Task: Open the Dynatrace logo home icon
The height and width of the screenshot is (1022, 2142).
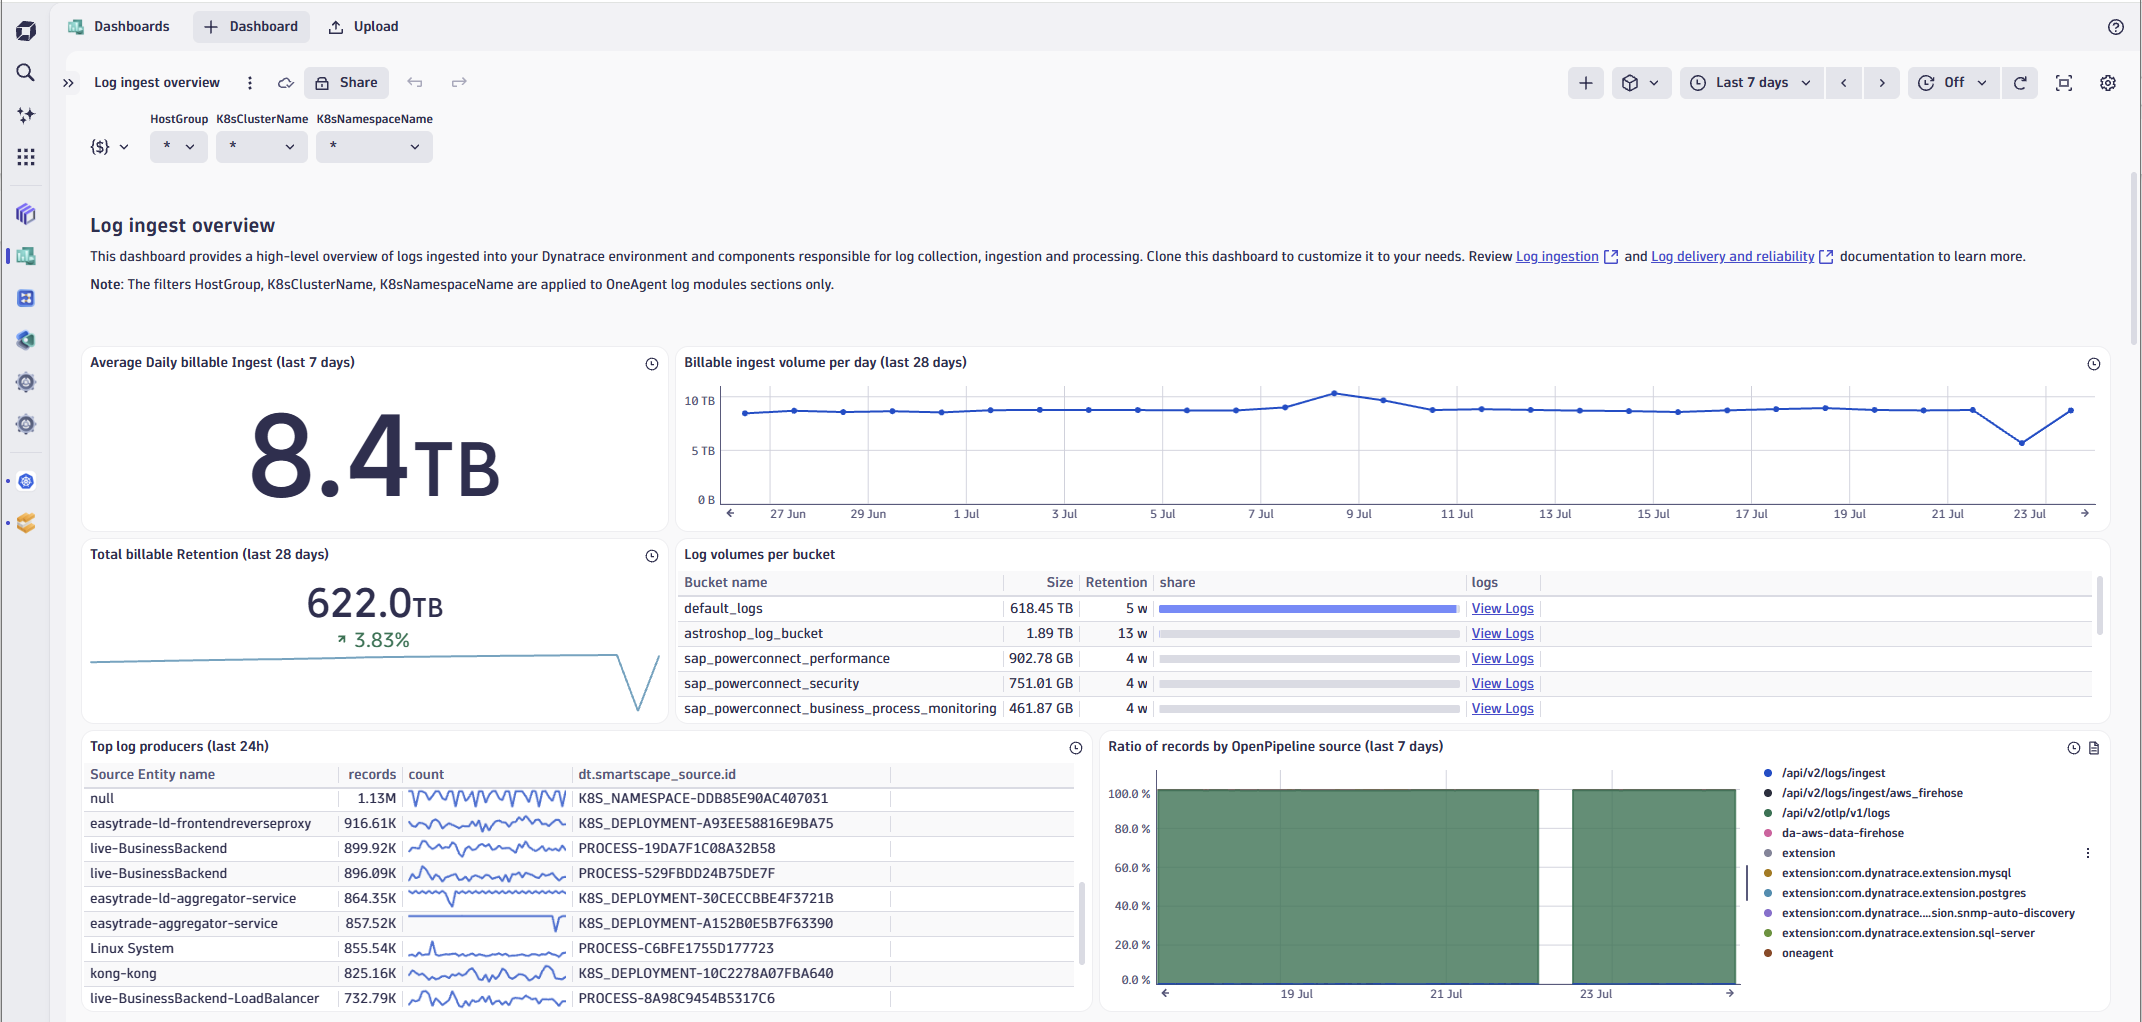Action: tap(26, 31)
